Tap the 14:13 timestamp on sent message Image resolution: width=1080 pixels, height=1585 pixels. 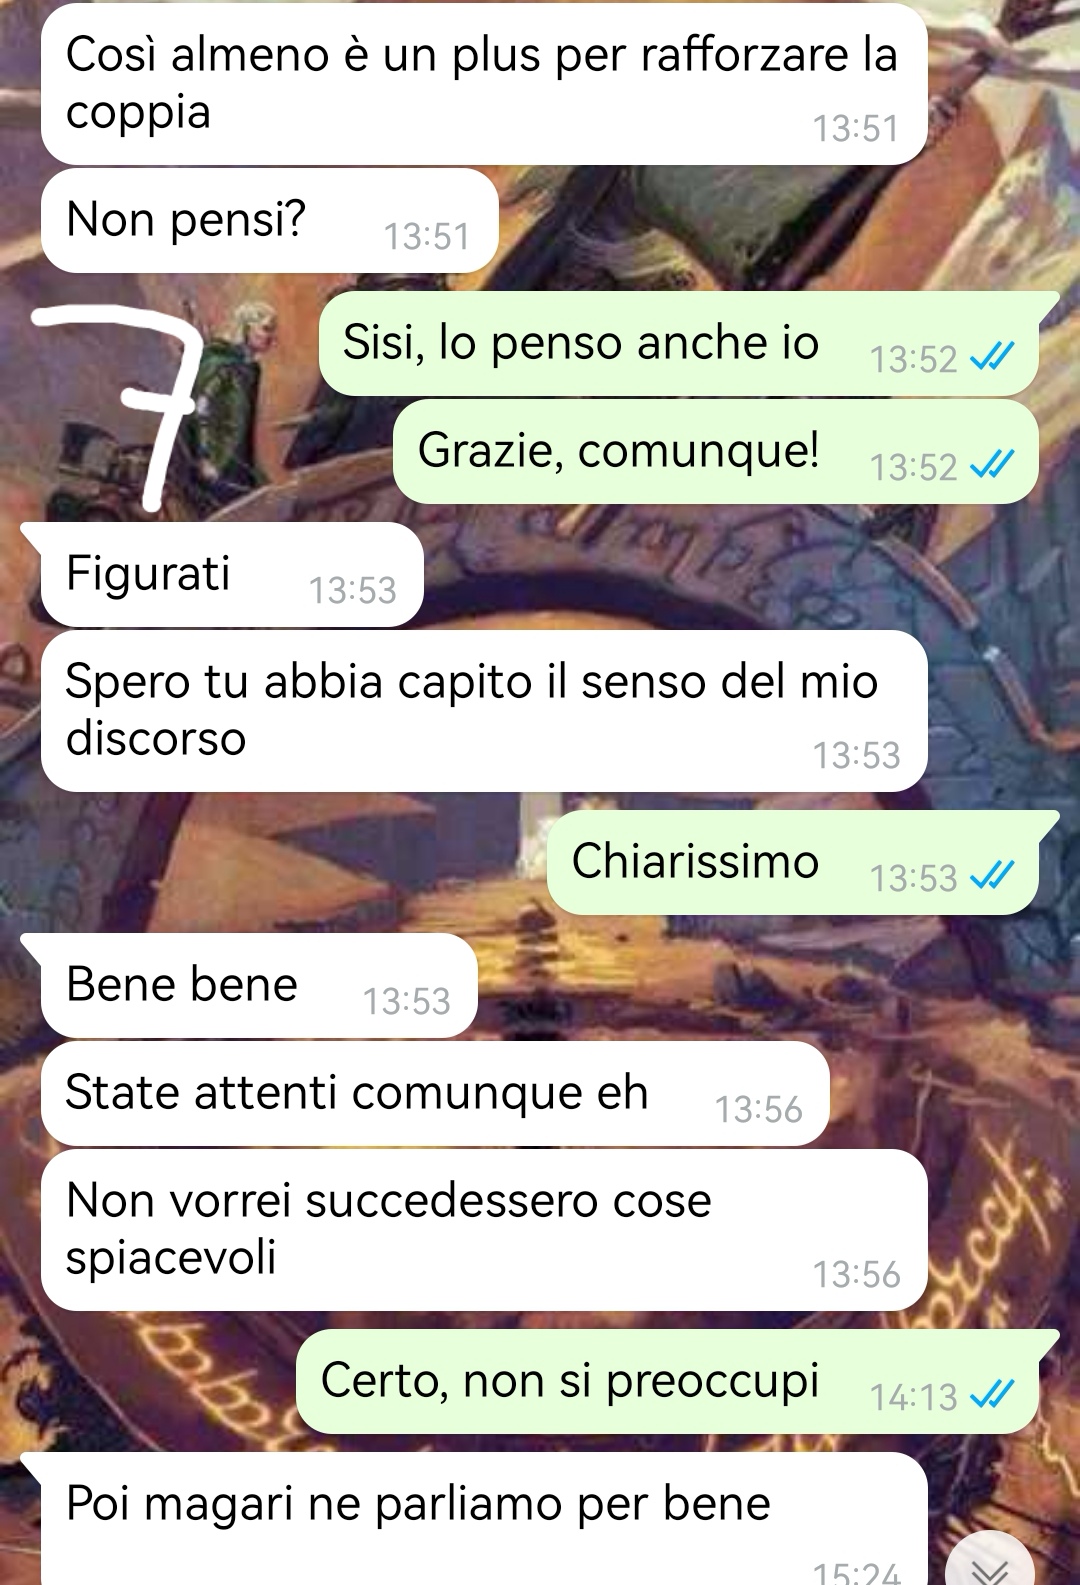(x=914, y=1396)
